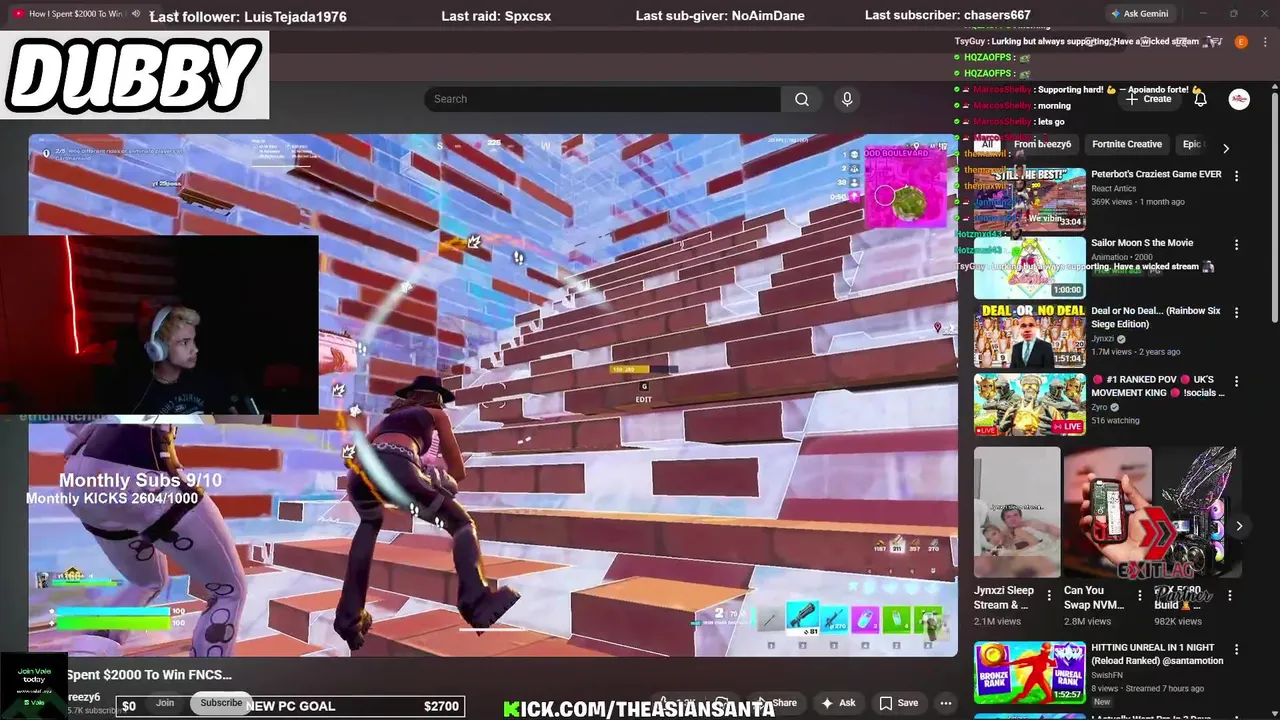Open Sailor Moon S the Movie thumbnail

tap(1029, 267)
